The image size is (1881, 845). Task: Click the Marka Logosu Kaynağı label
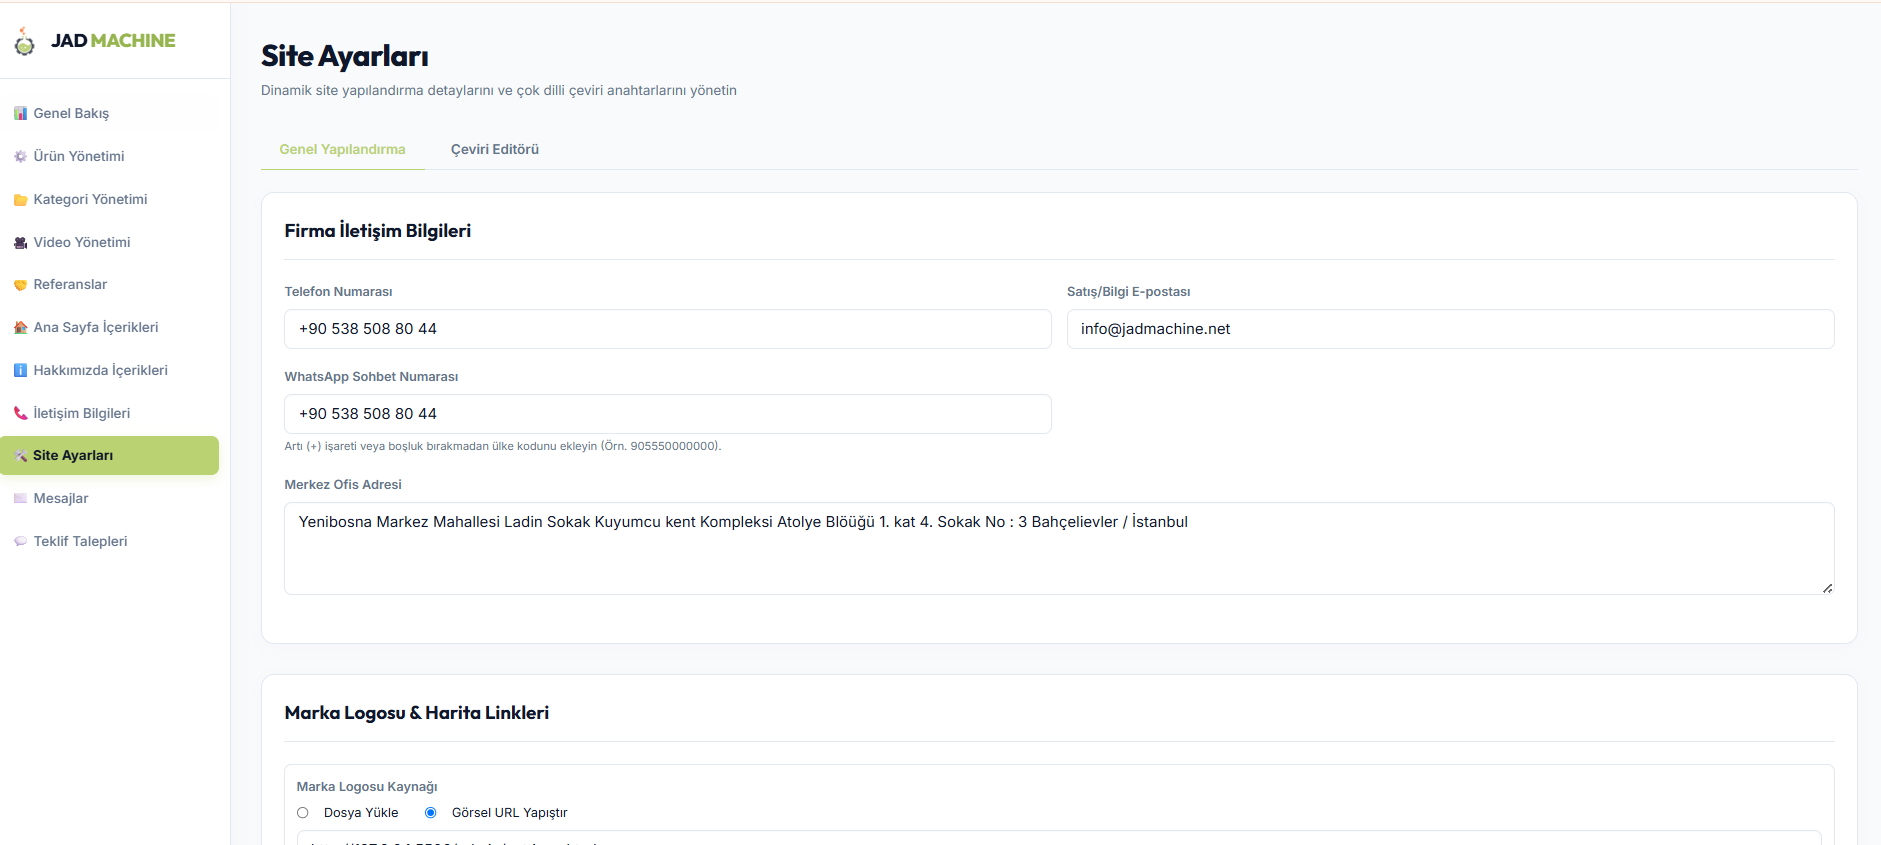[x=367, y=787]
